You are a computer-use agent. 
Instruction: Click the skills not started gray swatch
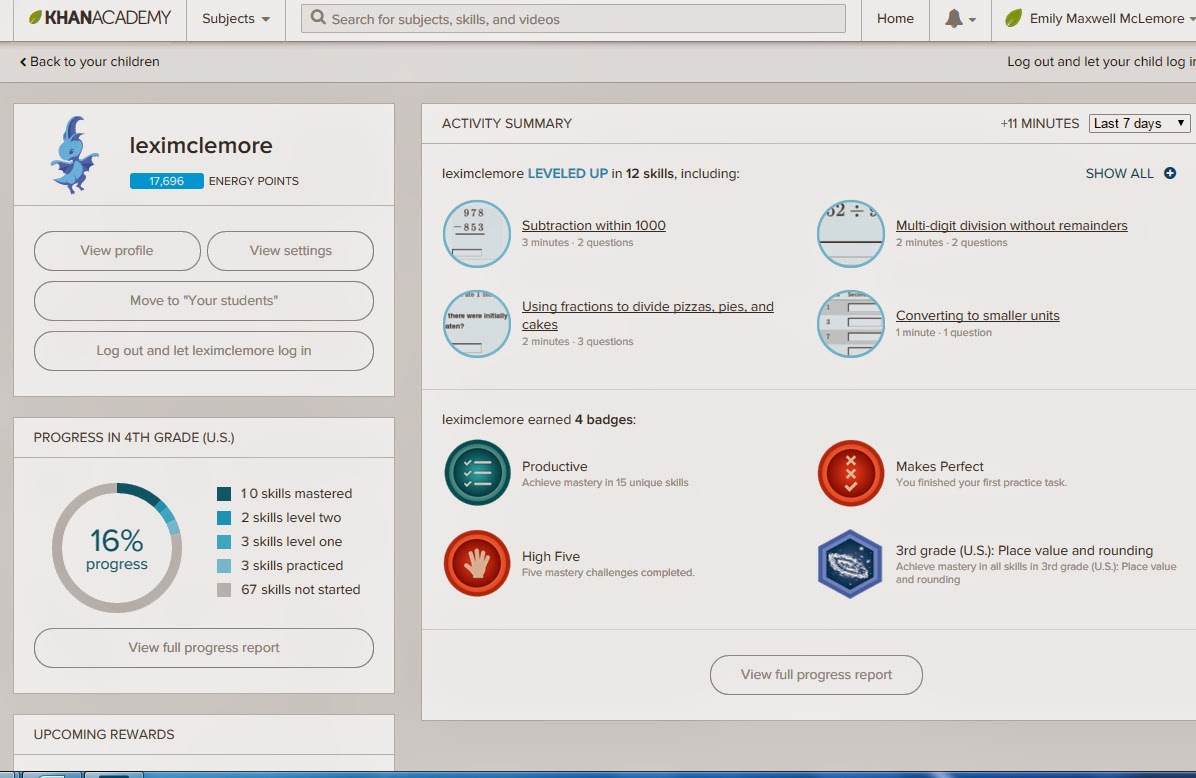coord(224,590)
